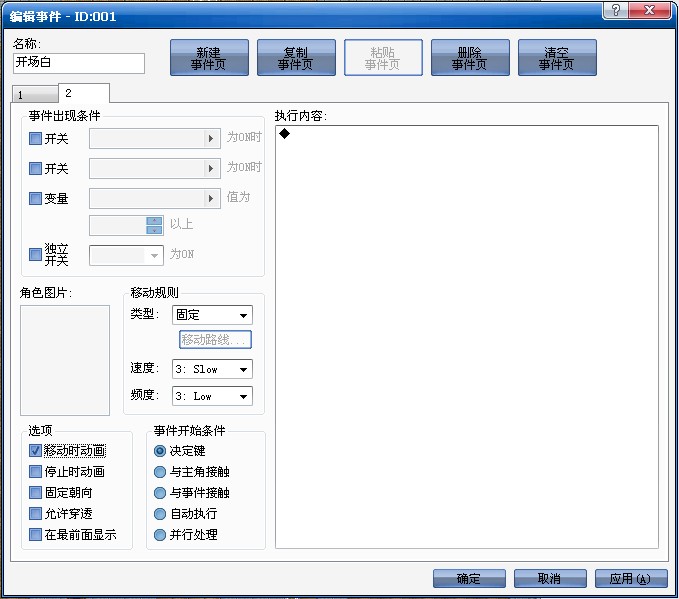Click the 取消 button

(550, 579)
